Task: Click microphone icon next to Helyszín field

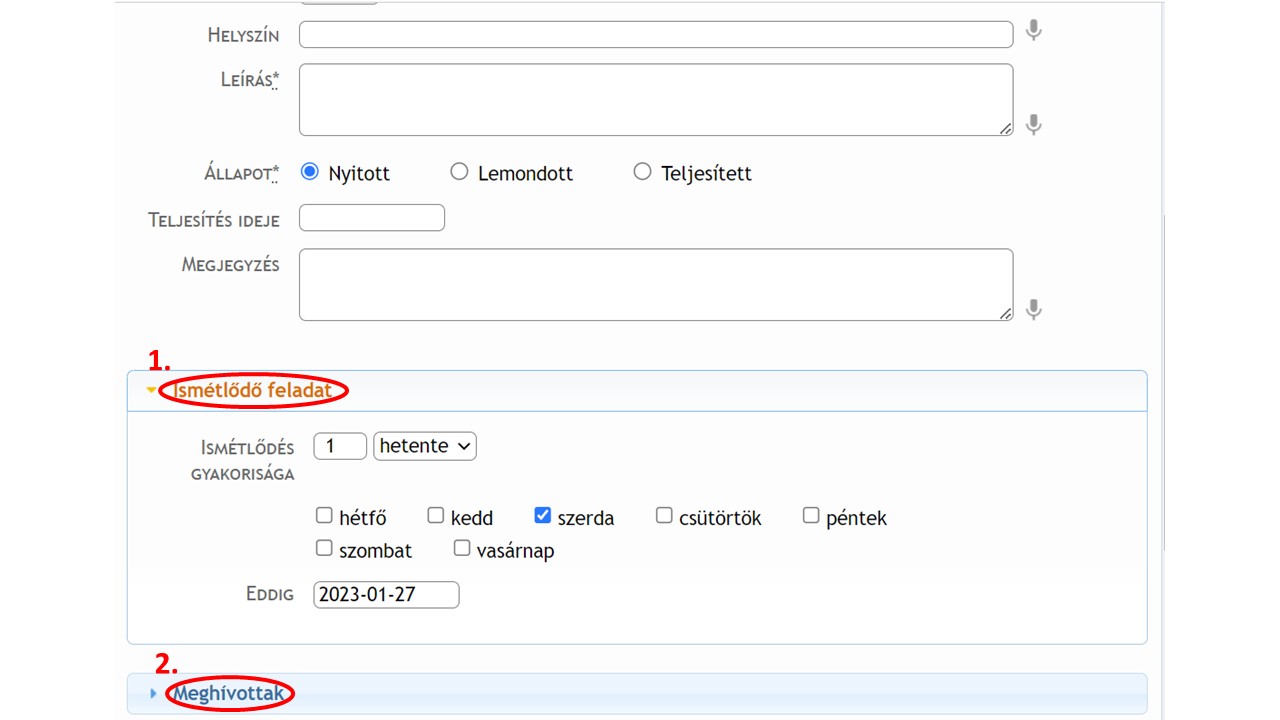Action: point(1034,31)
